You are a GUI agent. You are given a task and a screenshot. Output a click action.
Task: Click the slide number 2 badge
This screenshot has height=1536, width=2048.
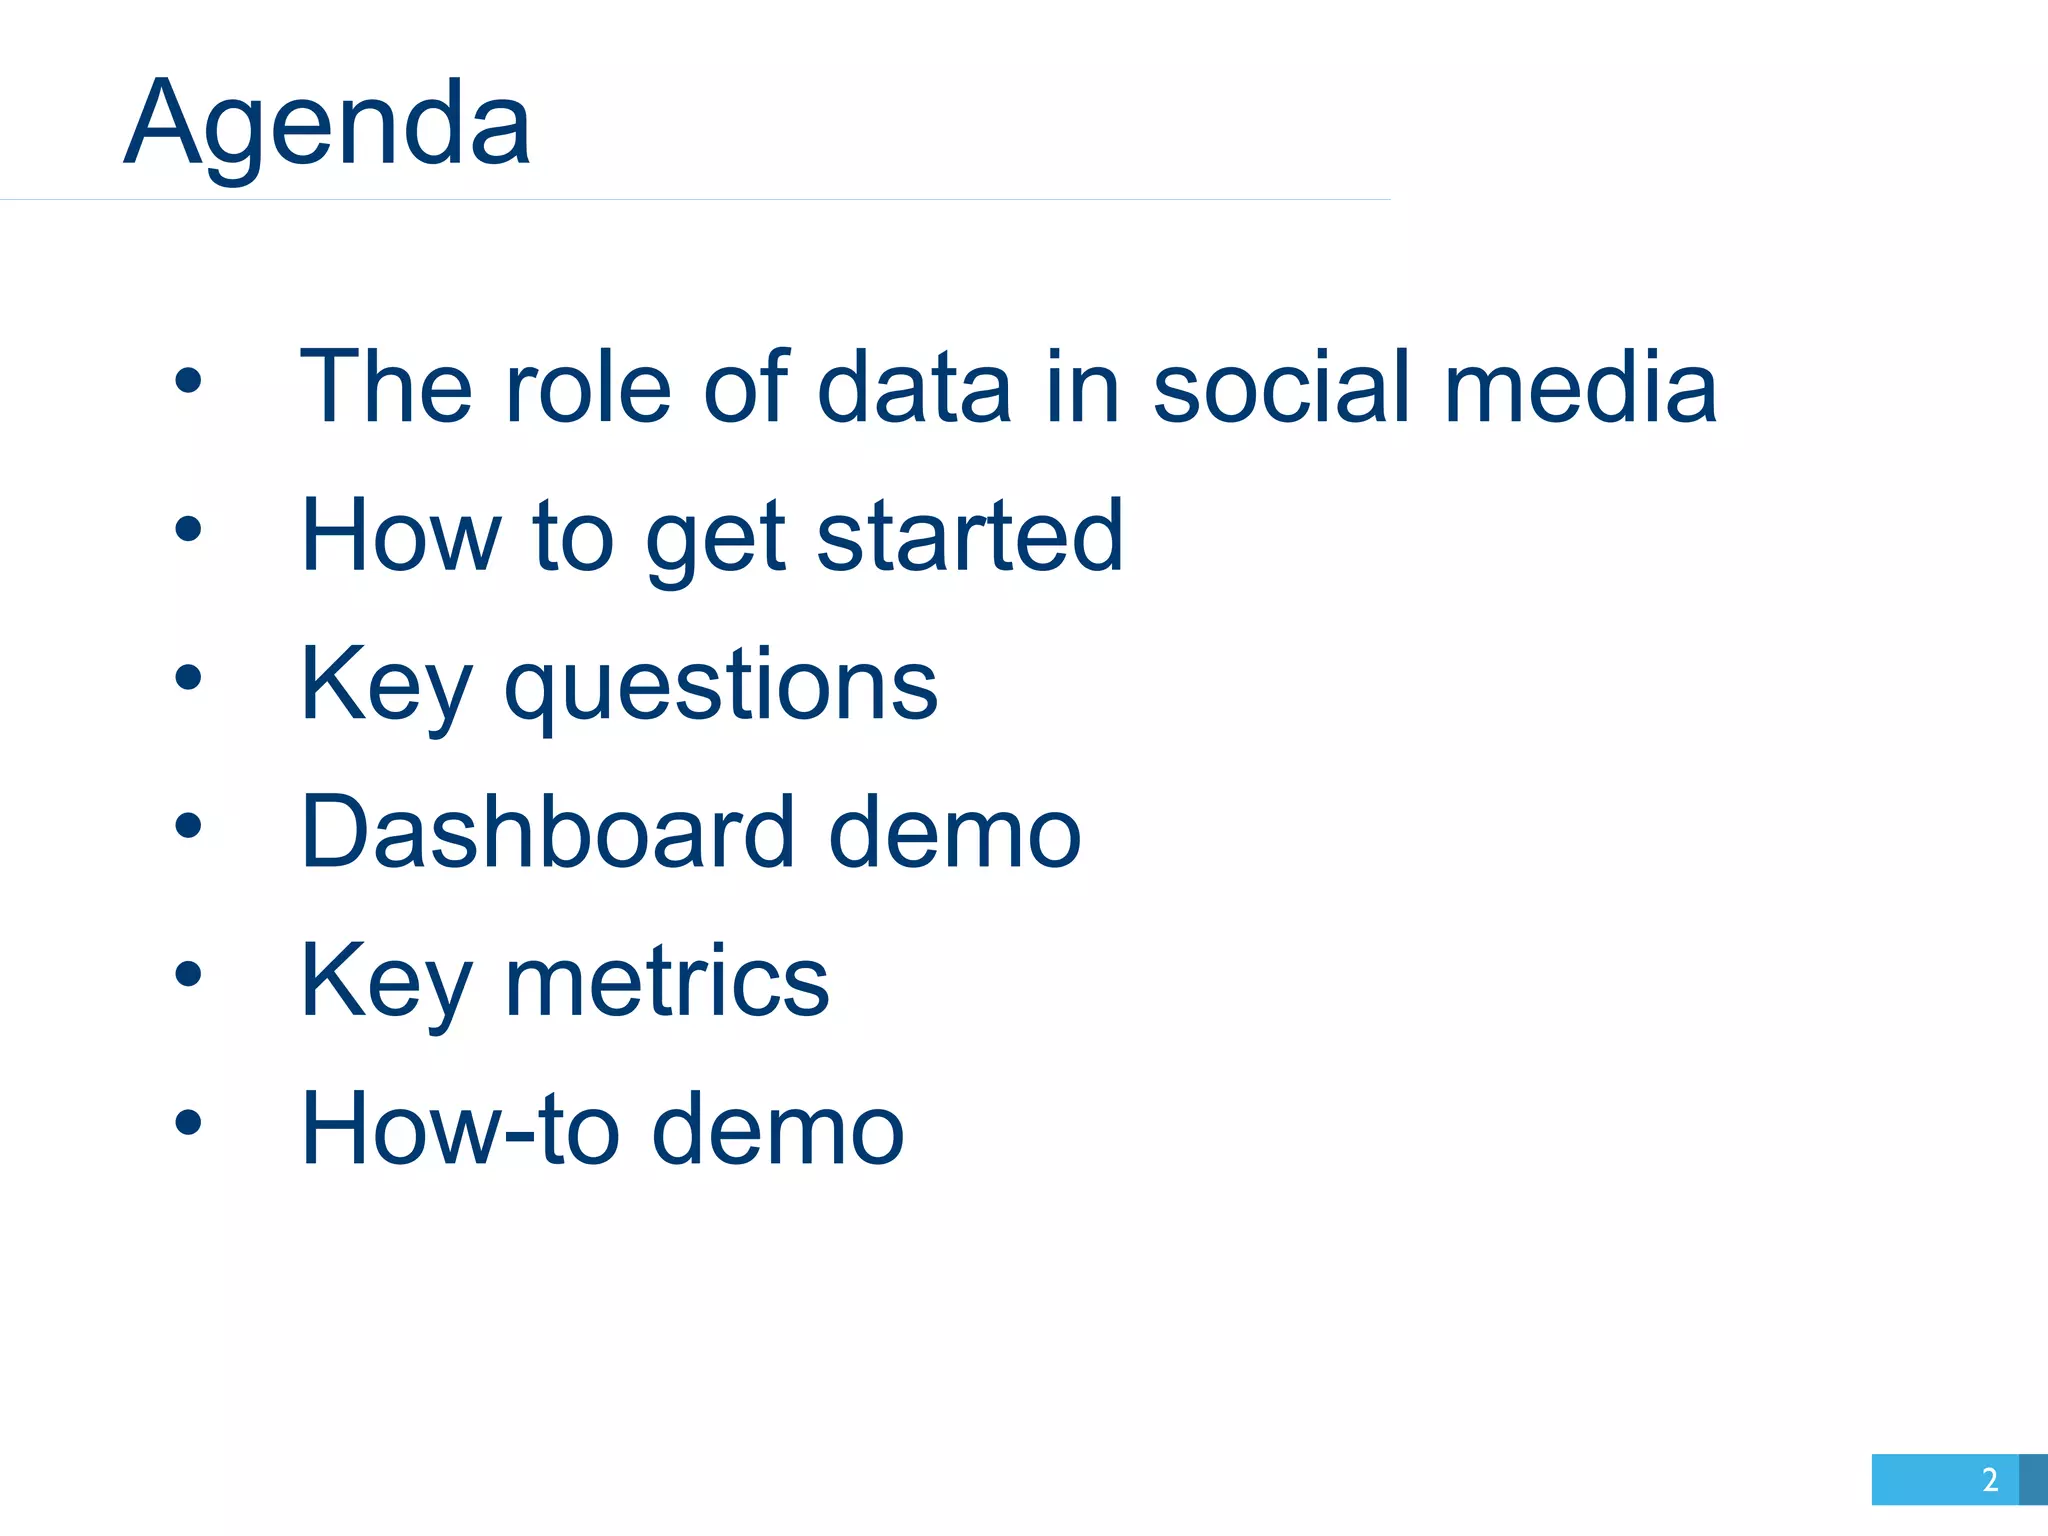click(1945, 1480)
